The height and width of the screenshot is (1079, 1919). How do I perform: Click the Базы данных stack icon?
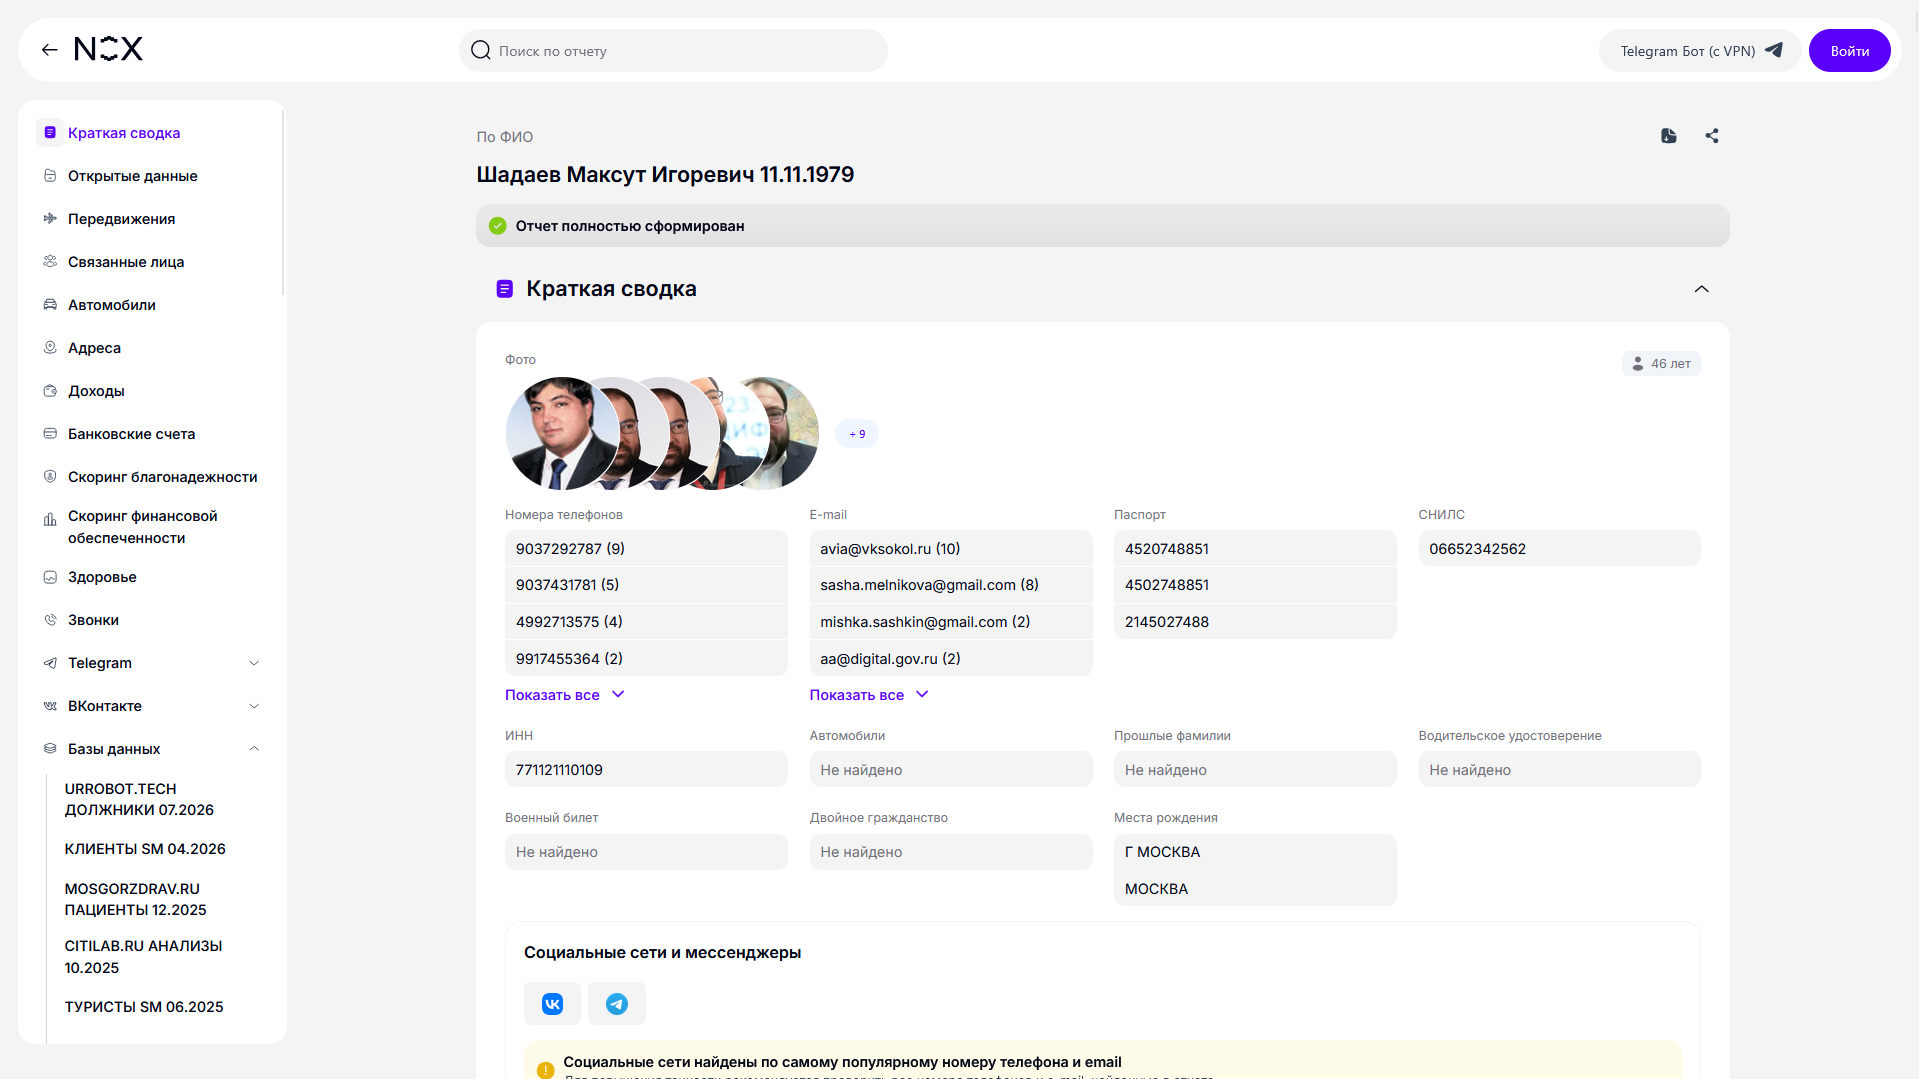[50, 748]
